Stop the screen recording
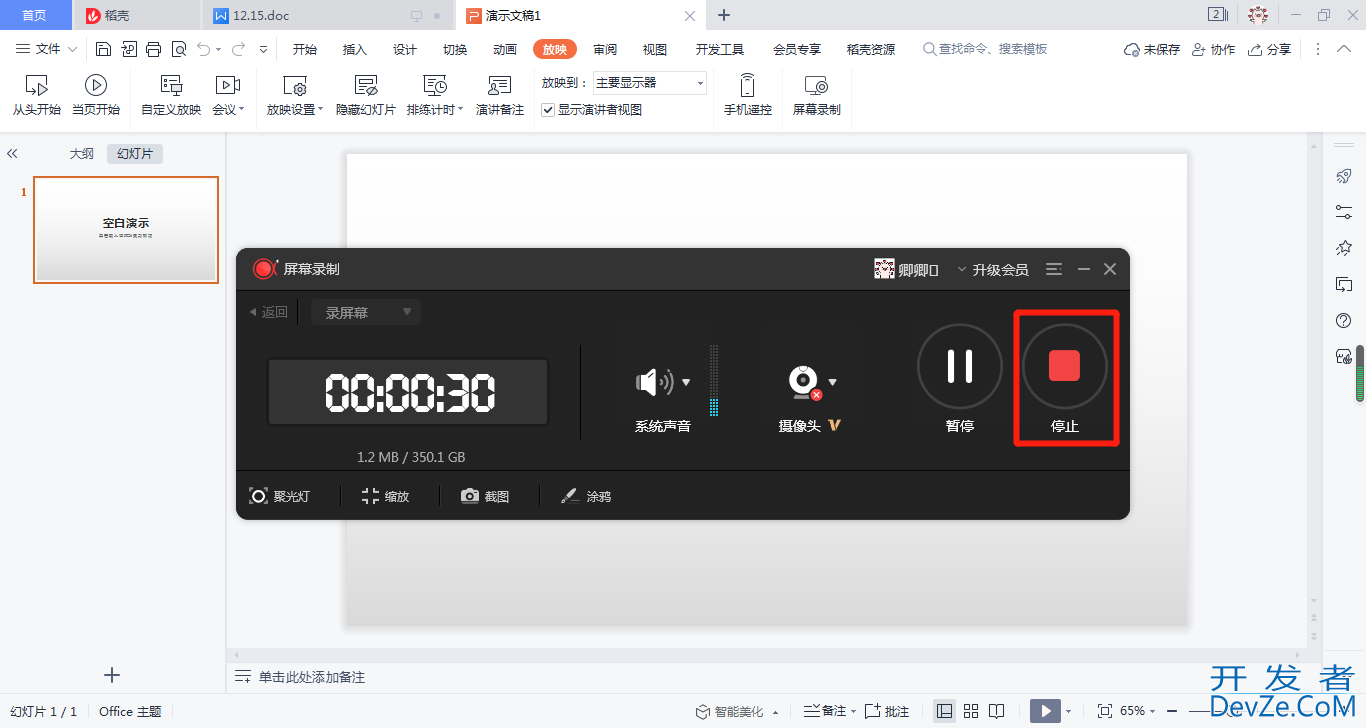Image resolution: width=1366 pixels, height=728 pixels. 1065,366
